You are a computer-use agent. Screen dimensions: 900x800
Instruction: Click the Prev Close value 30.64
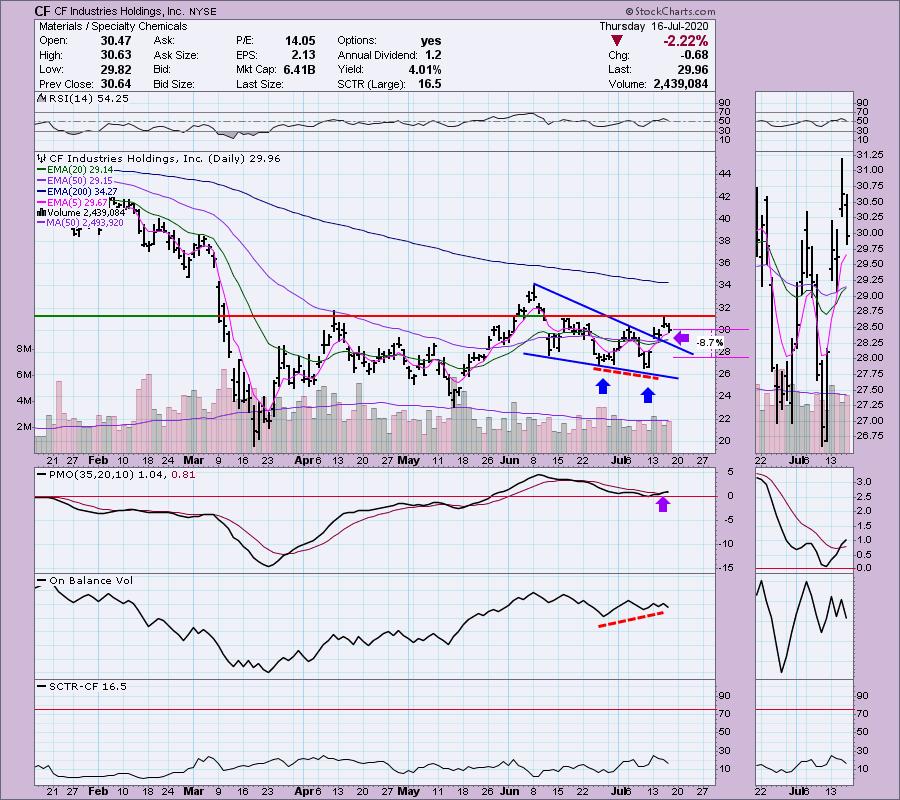(115, 84)
